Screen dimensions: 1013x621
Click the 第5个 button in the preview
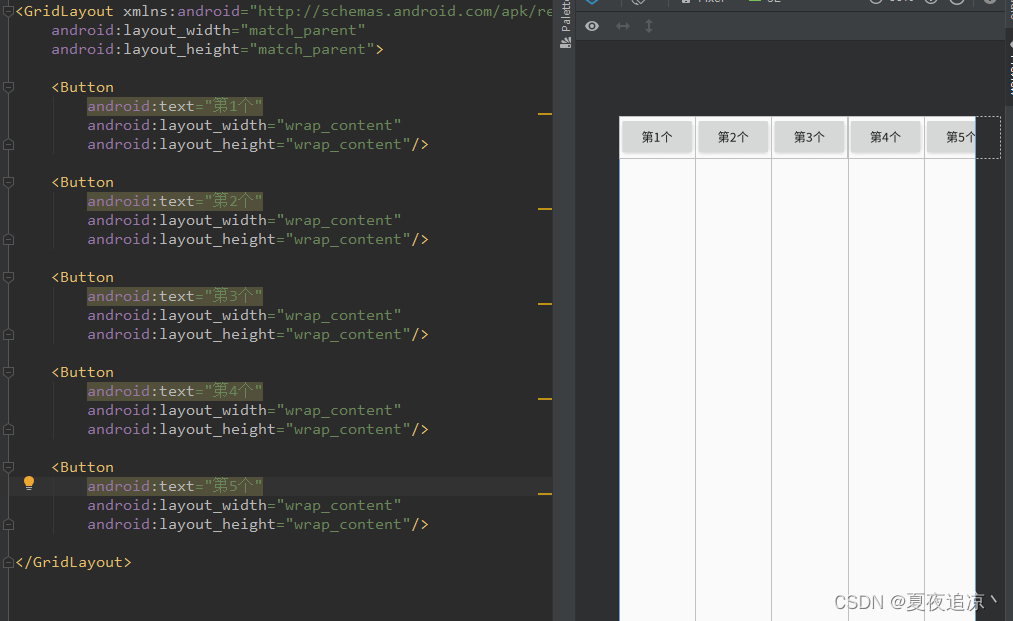click(960, 136)
